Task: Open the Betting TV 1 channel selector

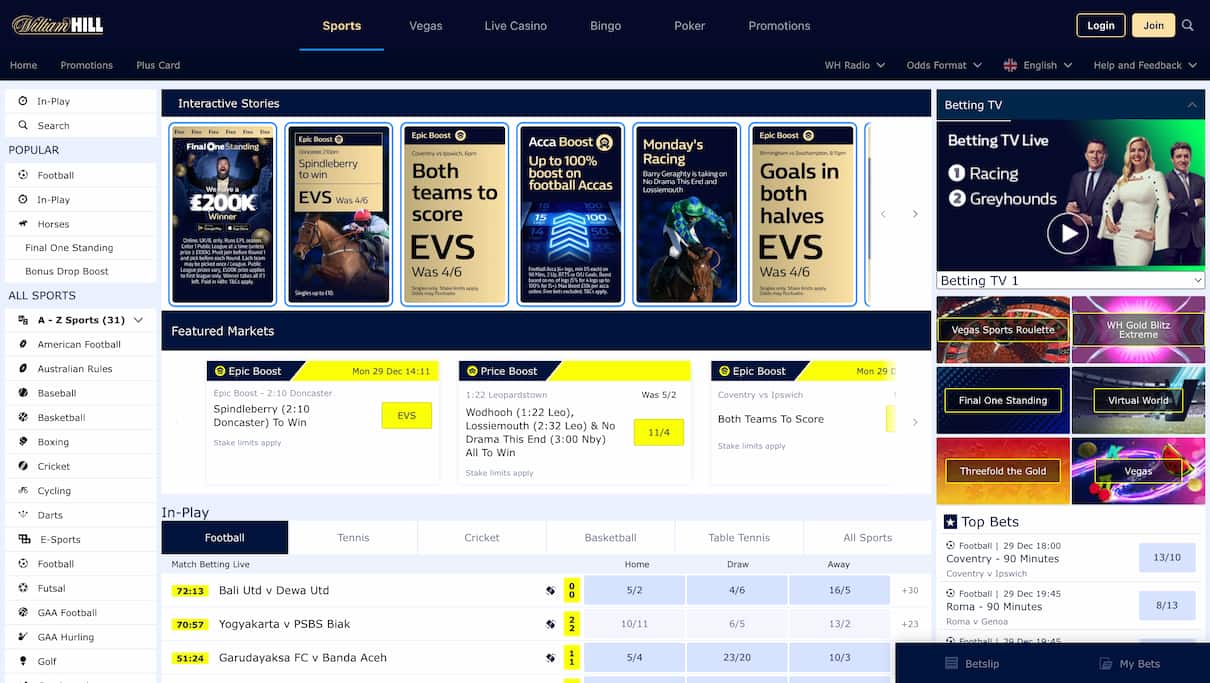Action: 1069,280
